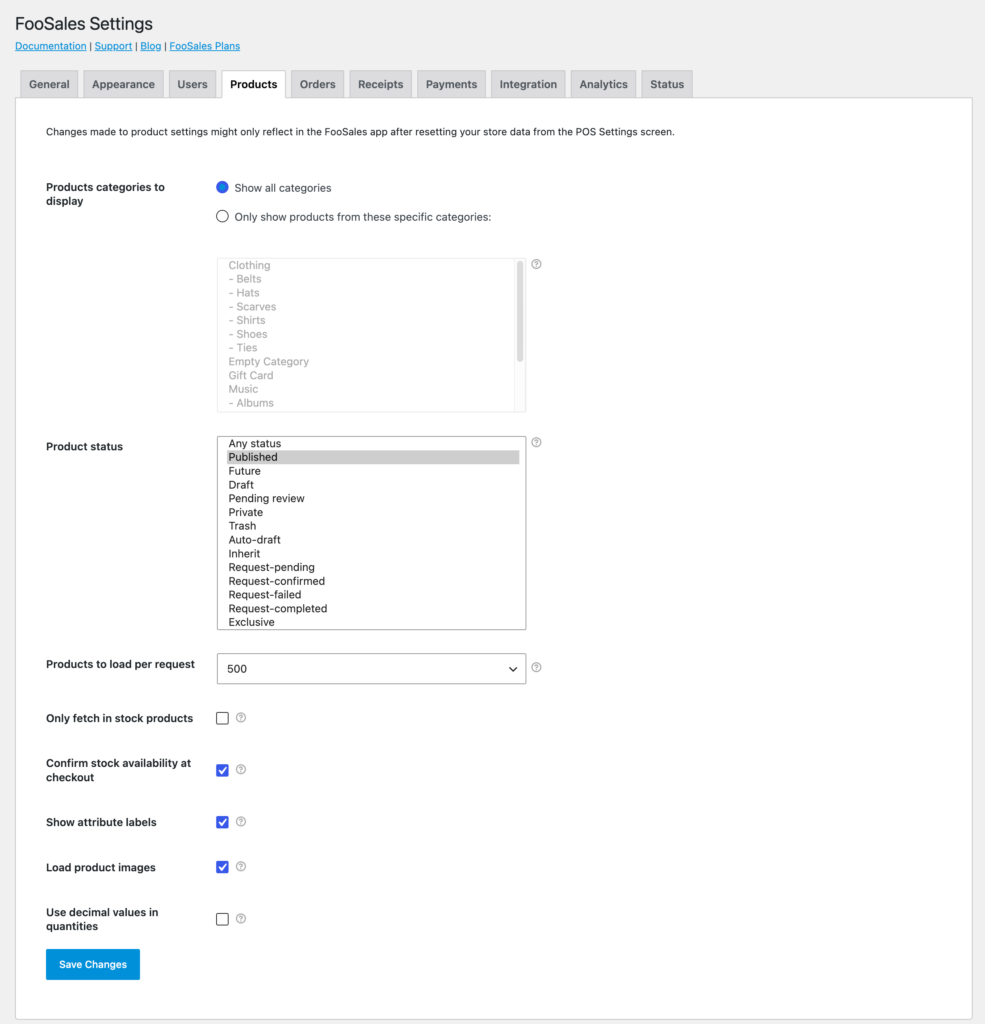The width and height of the screenshot is (985, 1024).
Task: Open help tooltip for Products to load per request
Action: point(536,667)
